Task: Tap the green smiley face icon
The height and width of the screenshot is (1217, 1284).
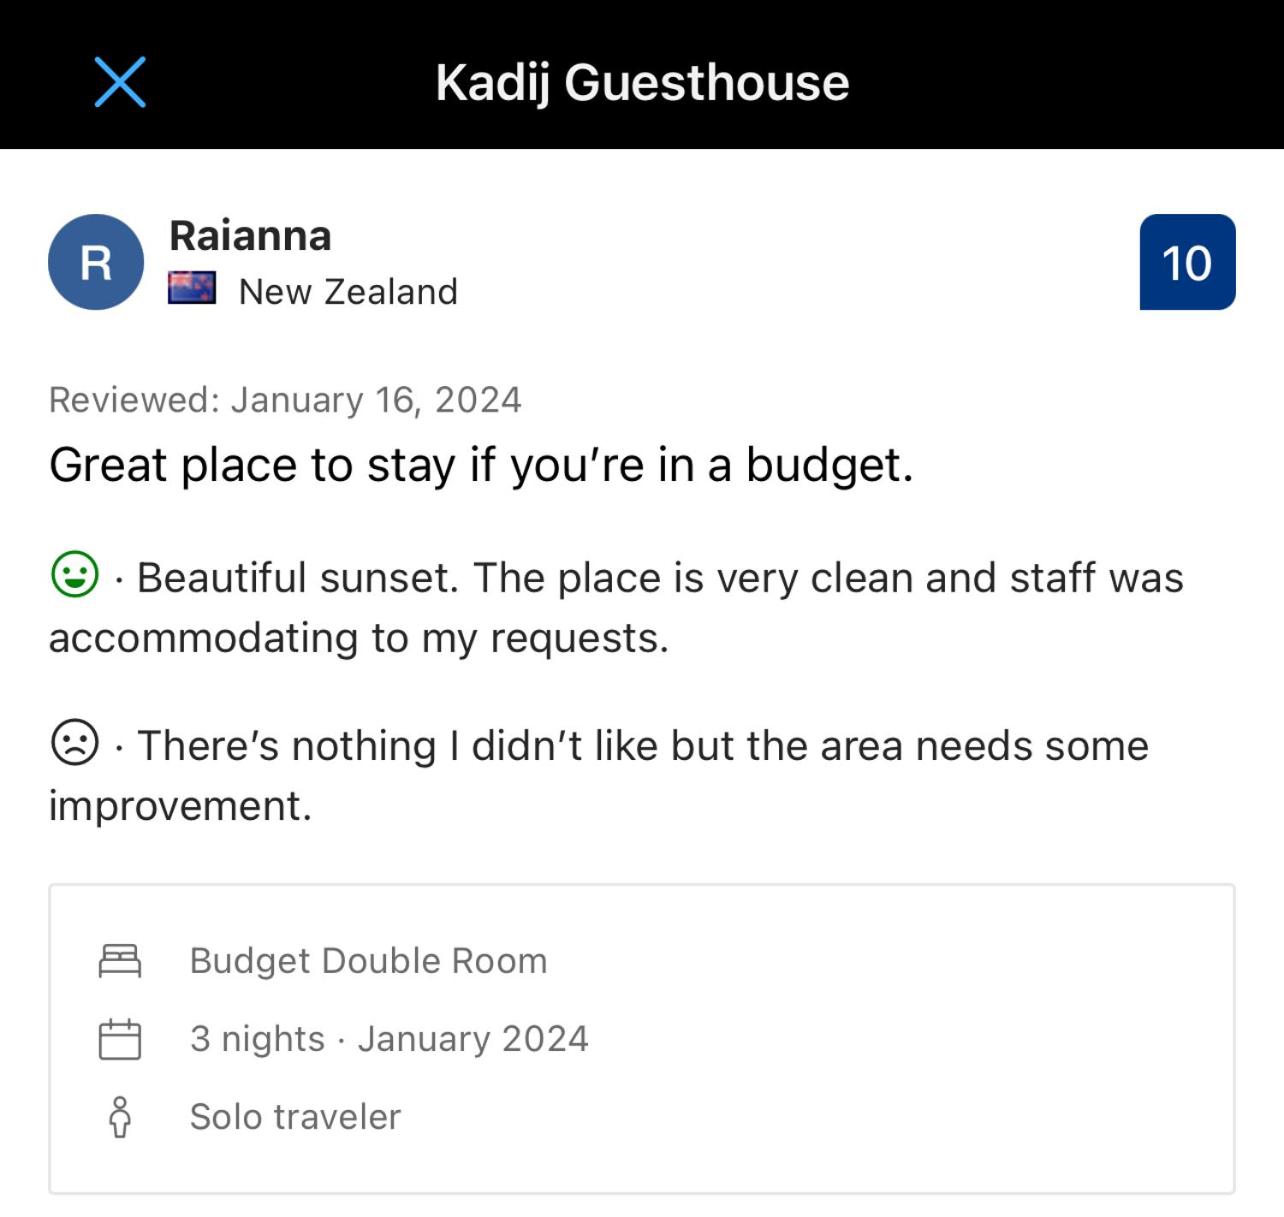Action: point(75,575)
